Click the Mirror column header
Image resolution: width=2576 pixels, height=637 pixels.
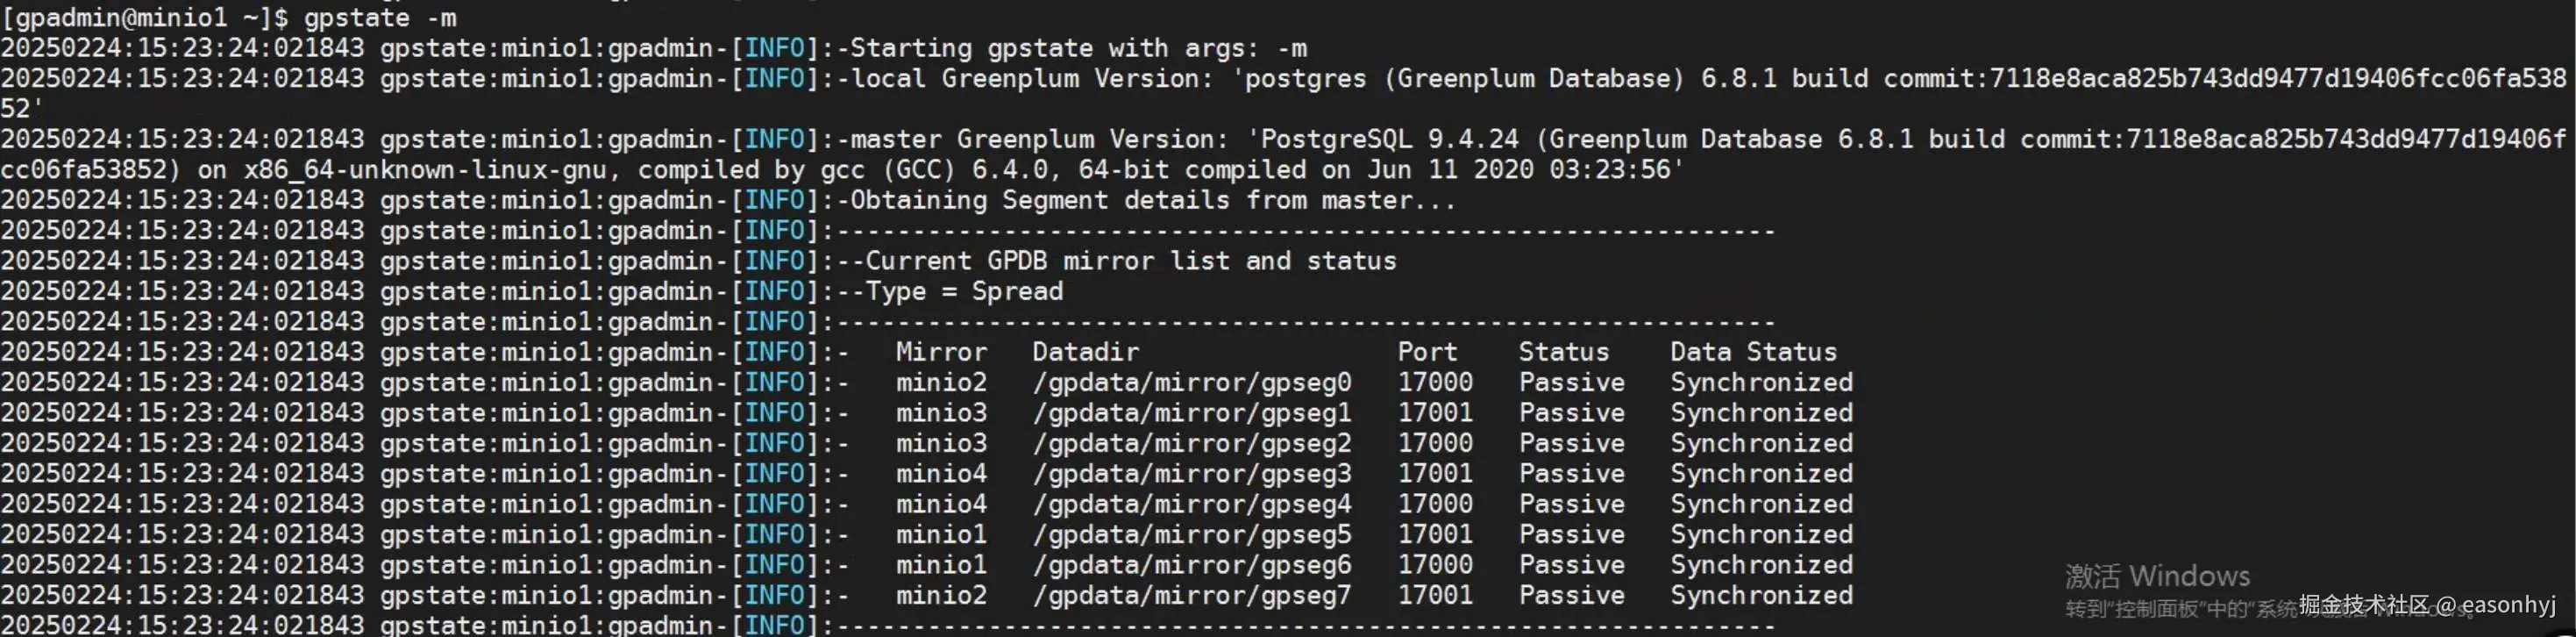click(941, 352)
